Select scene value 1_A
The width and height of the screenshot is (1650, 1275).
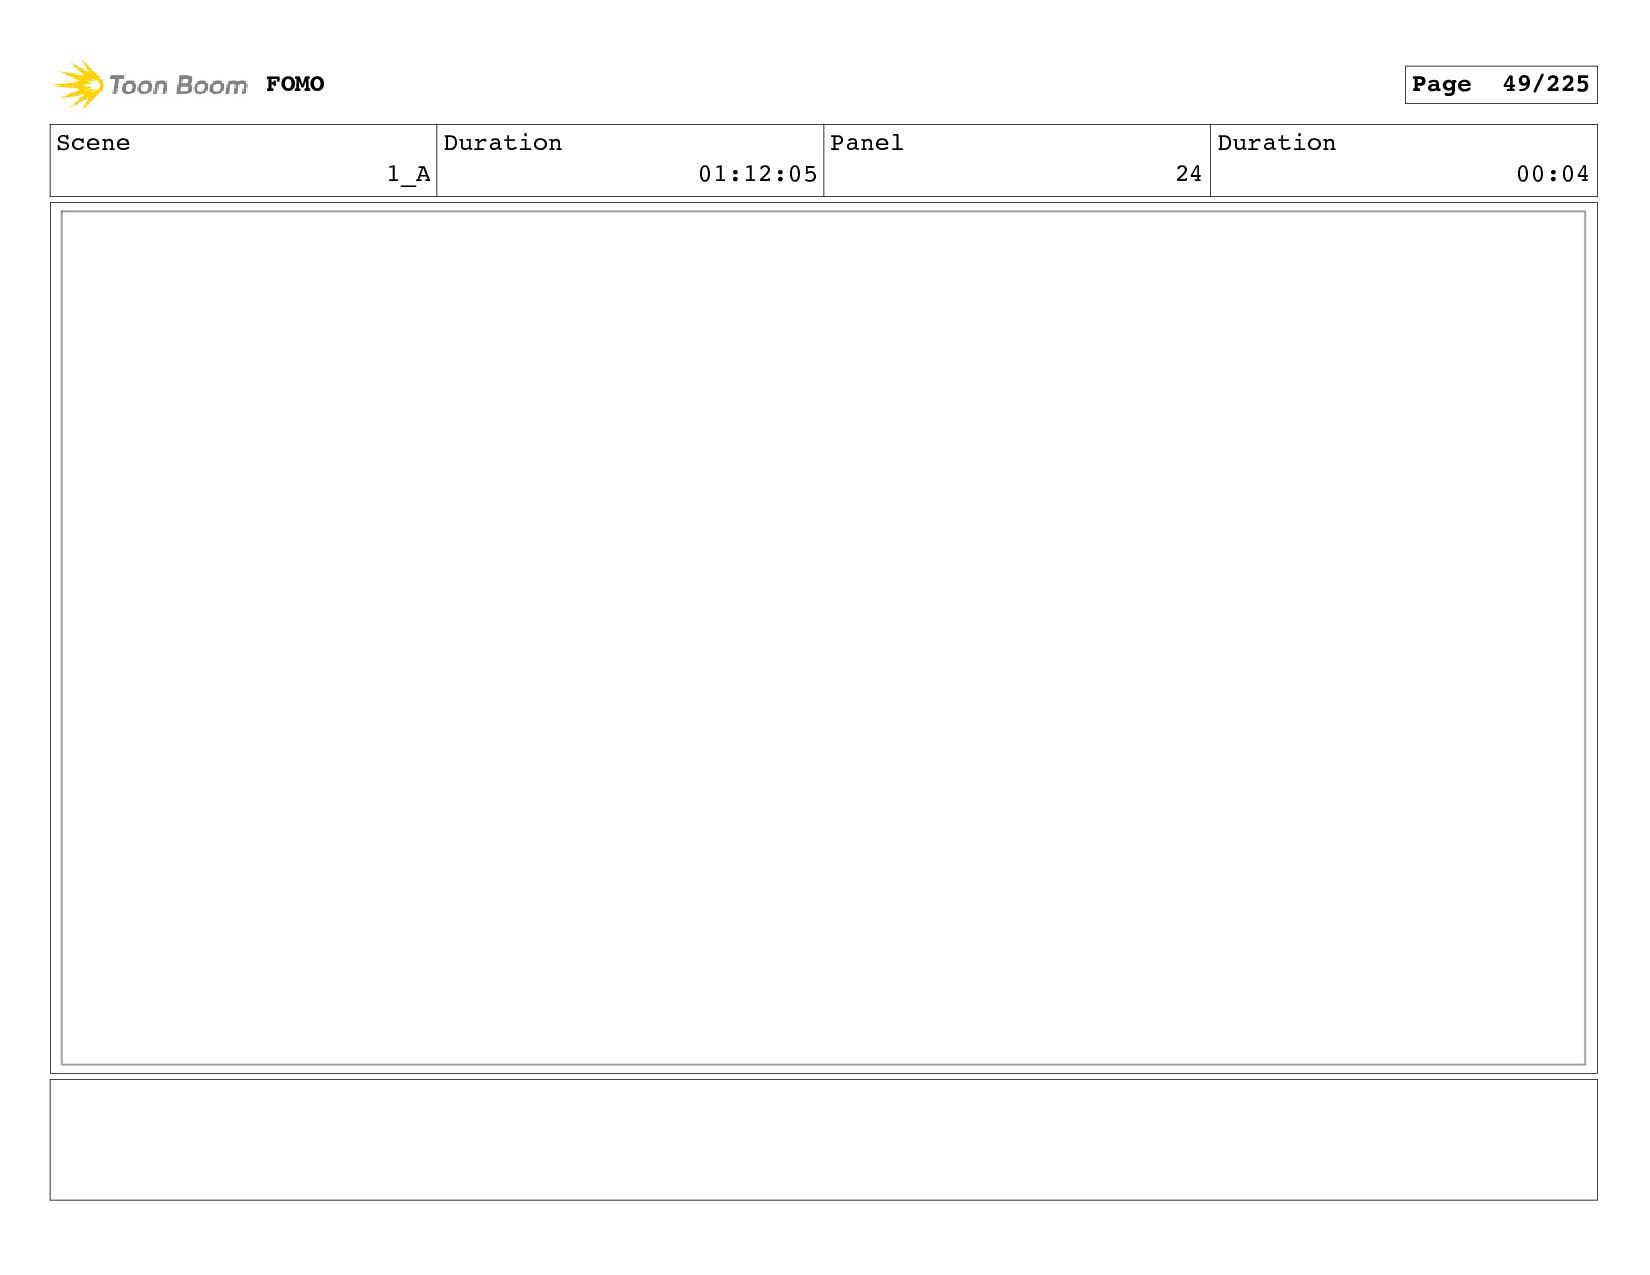click(409, 174)
